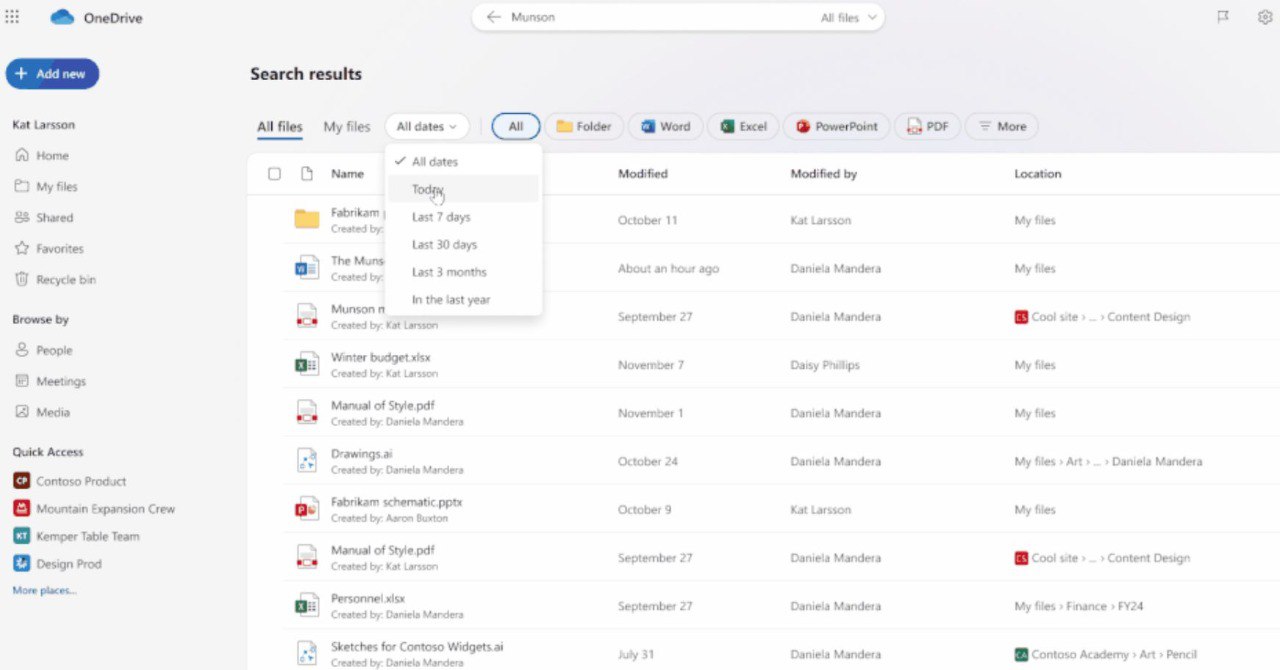Click the Excel icon for Personnel.xlsx
The height and width of the screenshot is (670, 1280).
[x=307, y=606]
